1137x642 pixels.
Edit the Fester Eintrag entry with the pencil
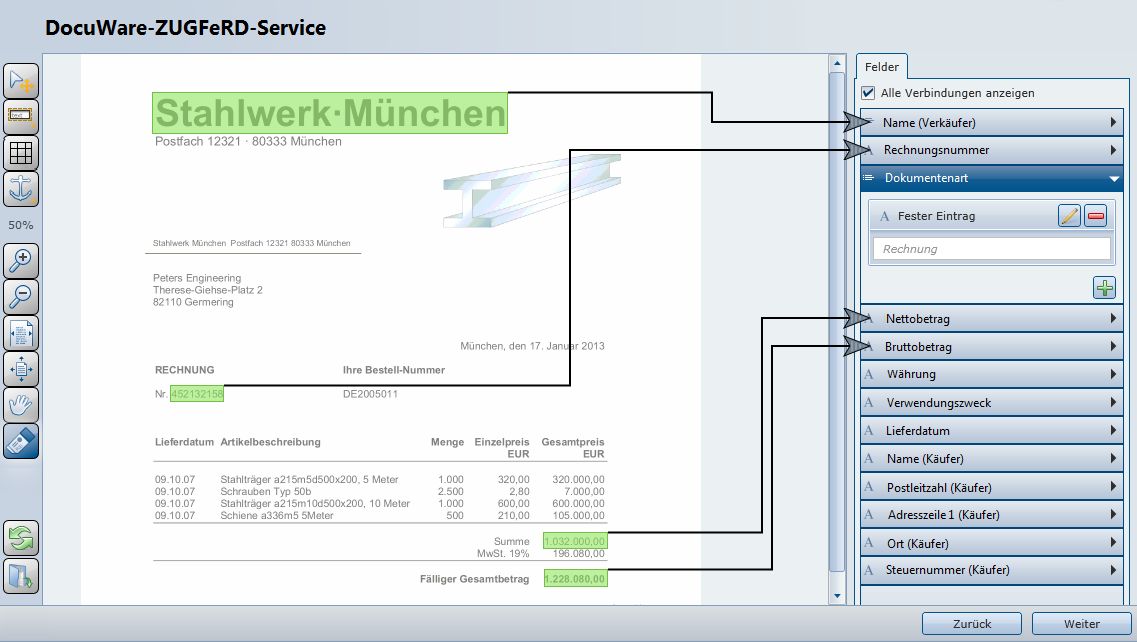(x=1070, y=215)
